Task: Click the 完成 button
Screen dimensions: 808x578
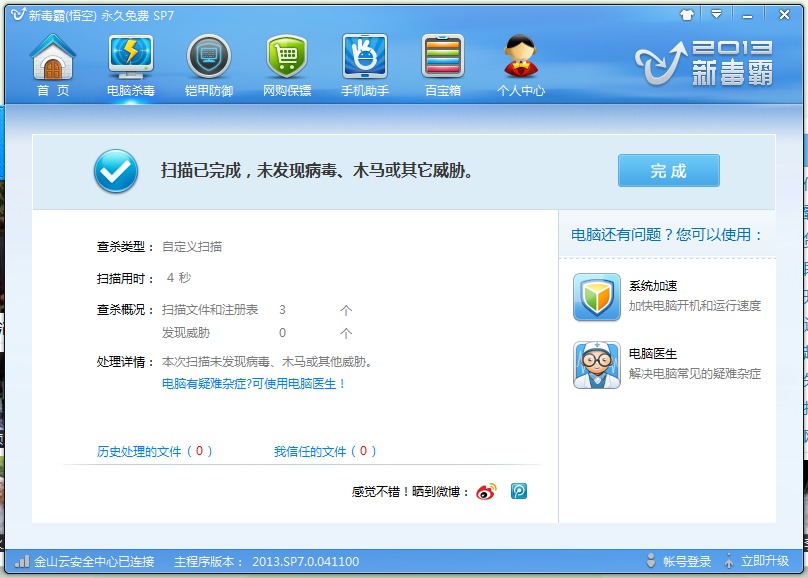Action: (x=668, y=171)
